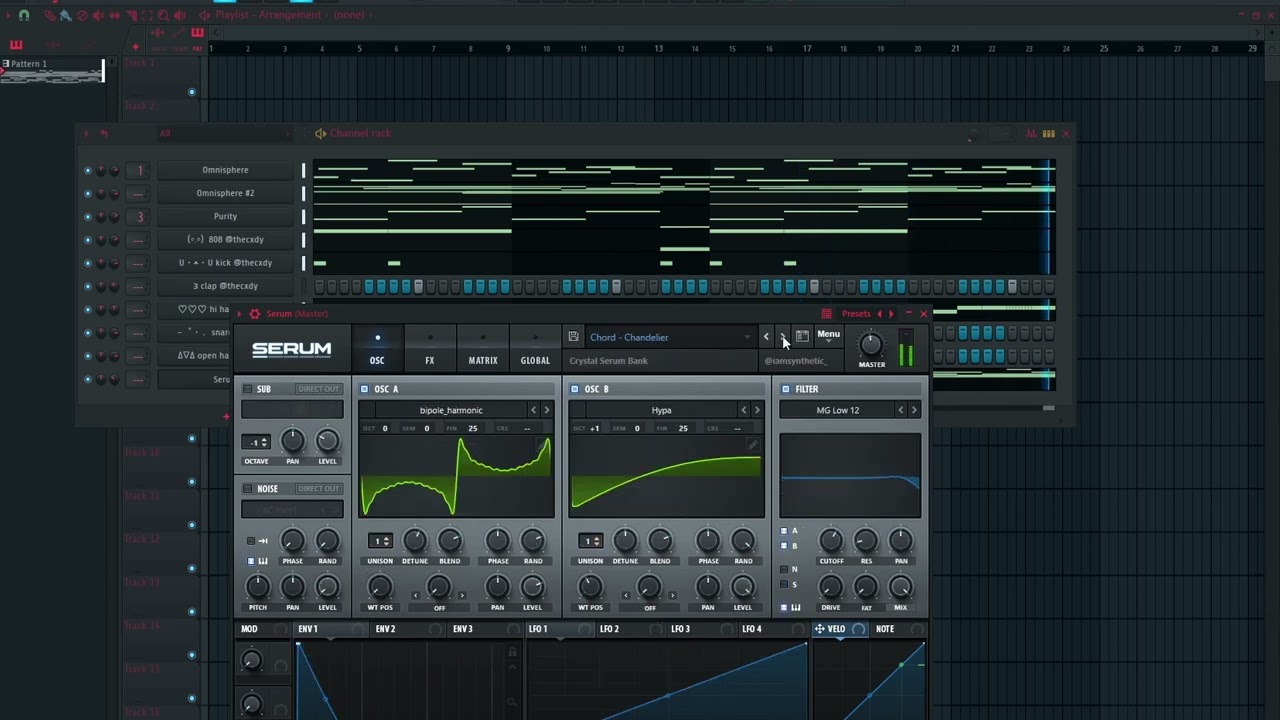Click the Omnisphere channel button
The image size is (1280, 720).
click(225, 170)
